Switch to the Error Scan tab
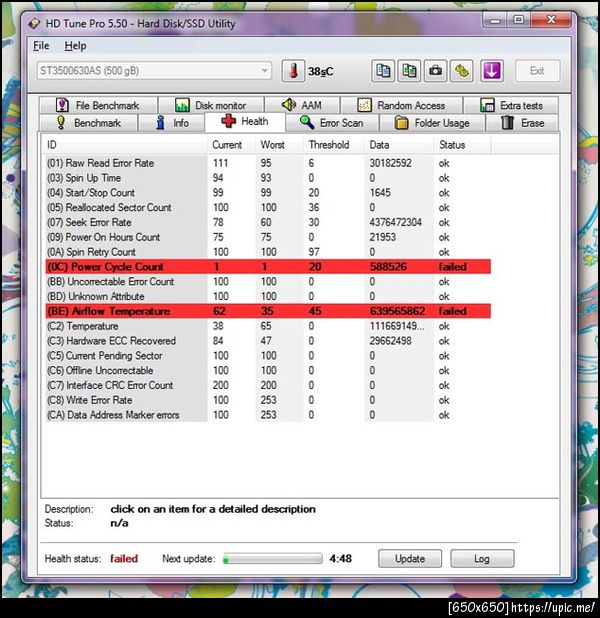600x618 pixels. coord(332,123)
